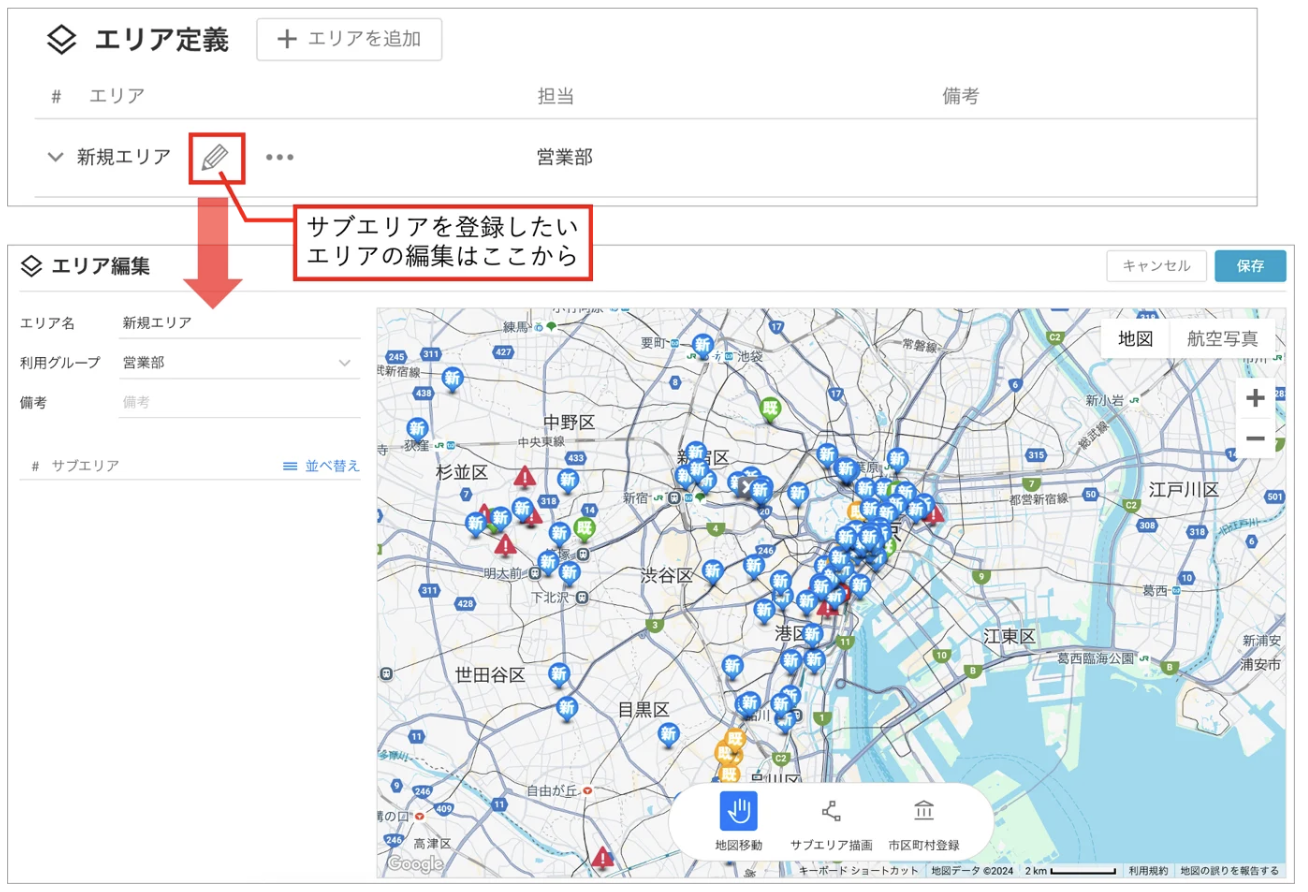
Task: Click the 江戸川区 label on the map
Action: point(1183,490)
